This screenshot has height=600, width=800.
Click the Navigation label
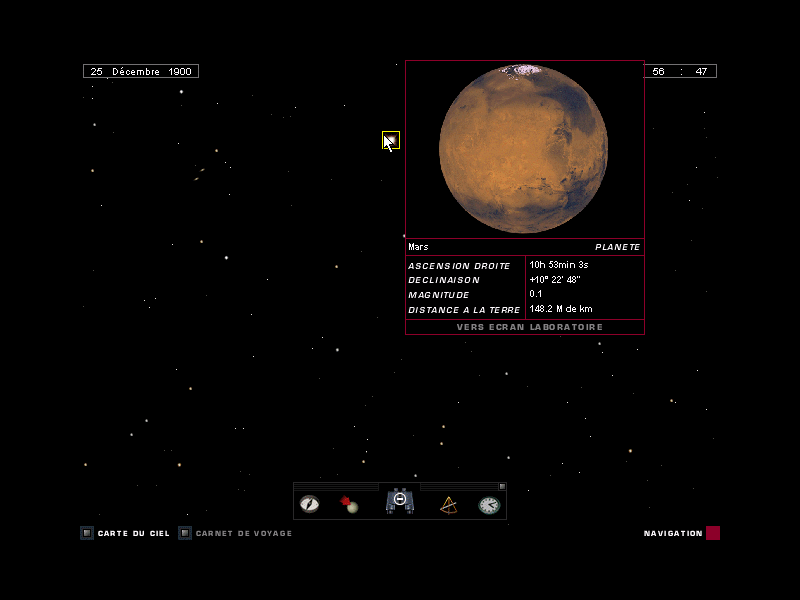pyautogui.click(x=673, y=533)
